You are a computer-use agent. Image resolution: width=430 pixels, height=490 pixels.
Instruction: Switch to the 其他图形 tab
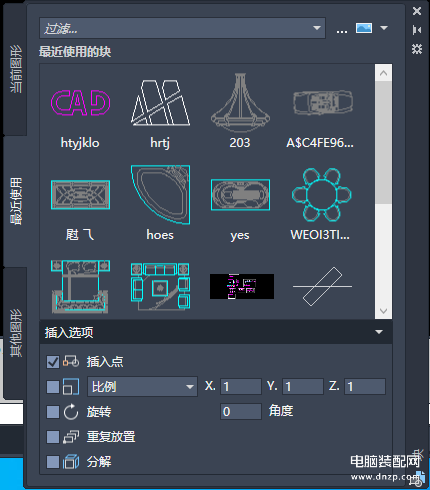pyautogui.click(x=15, y=333)
